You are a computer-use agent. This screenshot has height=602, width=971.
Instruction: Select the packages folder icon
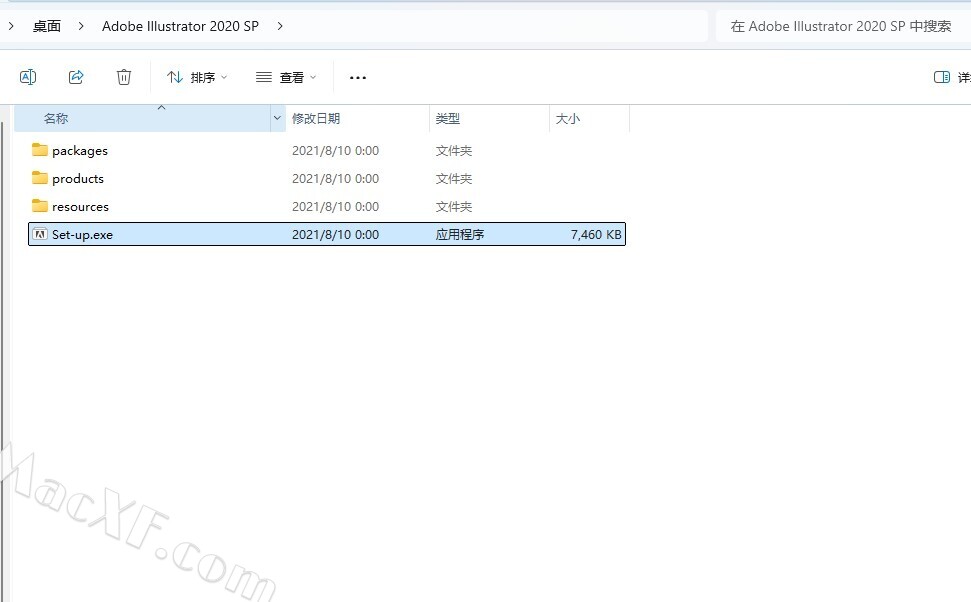click(x=40, y=150)
